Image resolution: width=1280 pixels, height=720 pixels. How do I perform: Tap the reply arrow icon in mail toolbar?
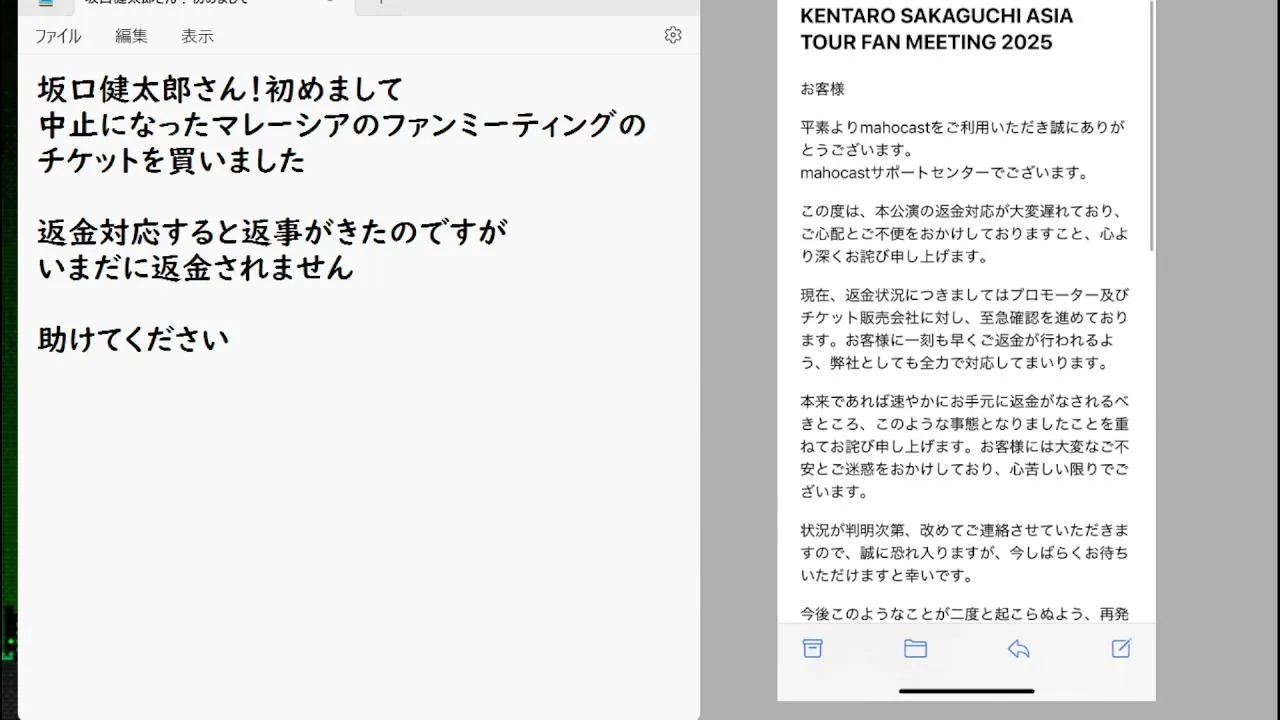pos(1018,648)
